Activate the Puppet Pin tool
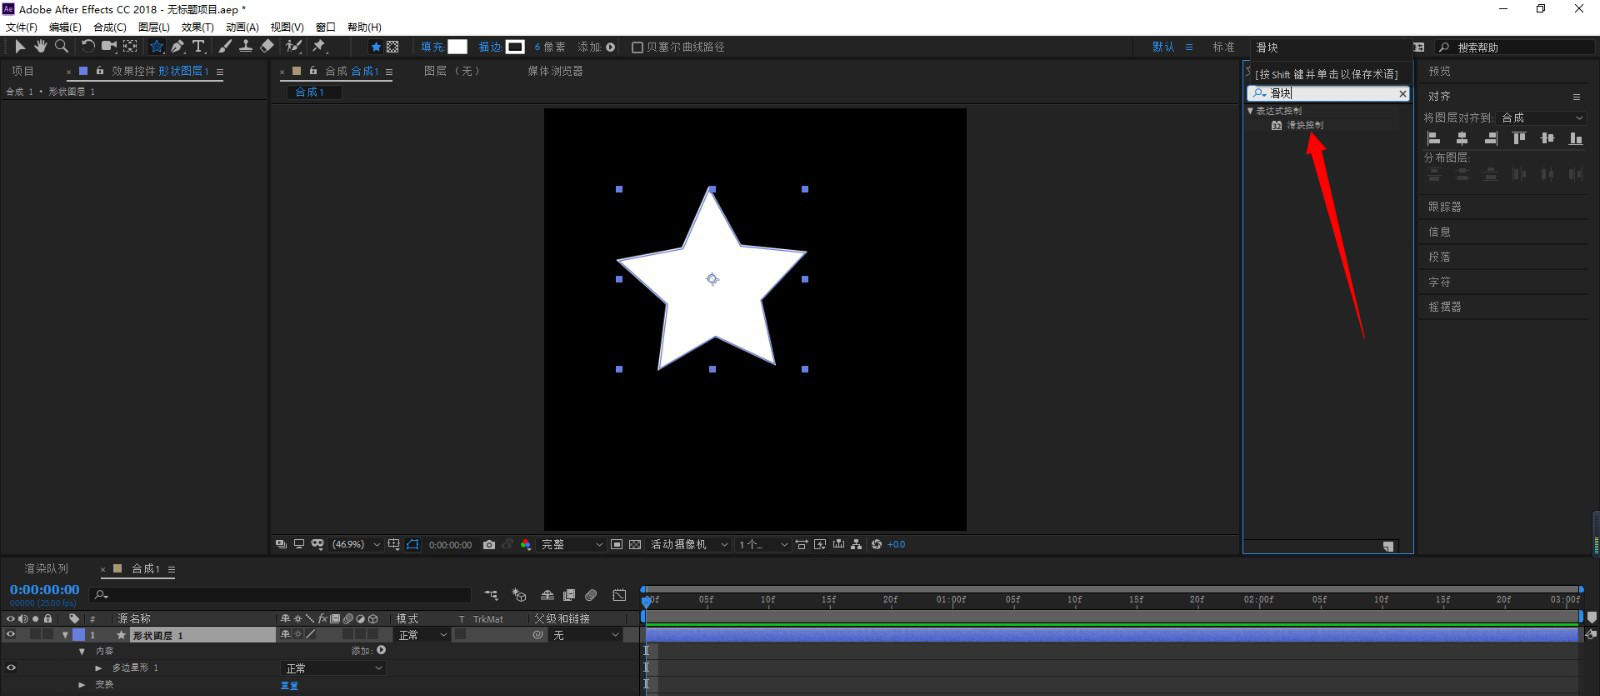1600x696 pixels. [319, 46]
